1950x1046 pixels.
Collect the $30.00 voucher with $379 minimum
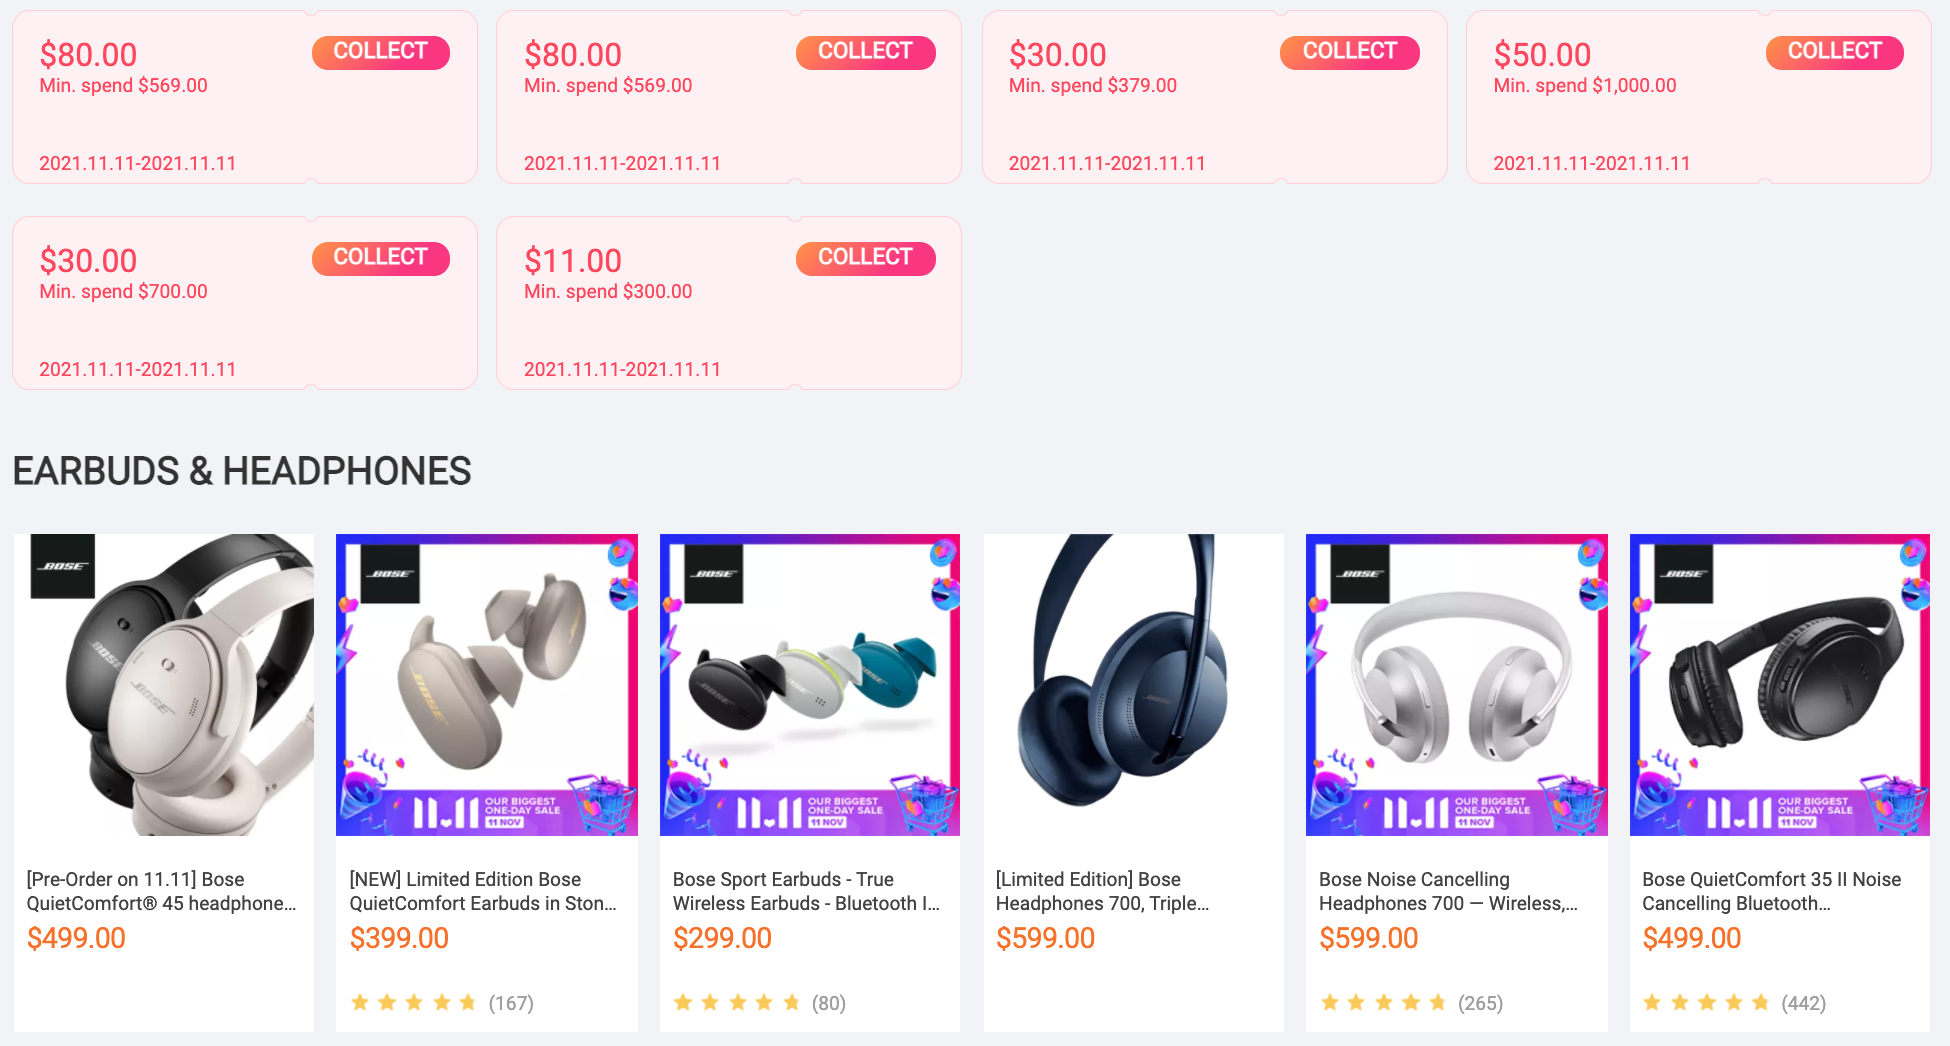[1349, 52]
